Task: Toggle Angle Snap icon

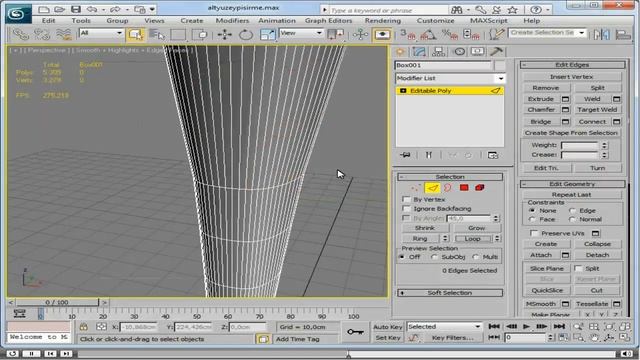Action: coord(428,35)
